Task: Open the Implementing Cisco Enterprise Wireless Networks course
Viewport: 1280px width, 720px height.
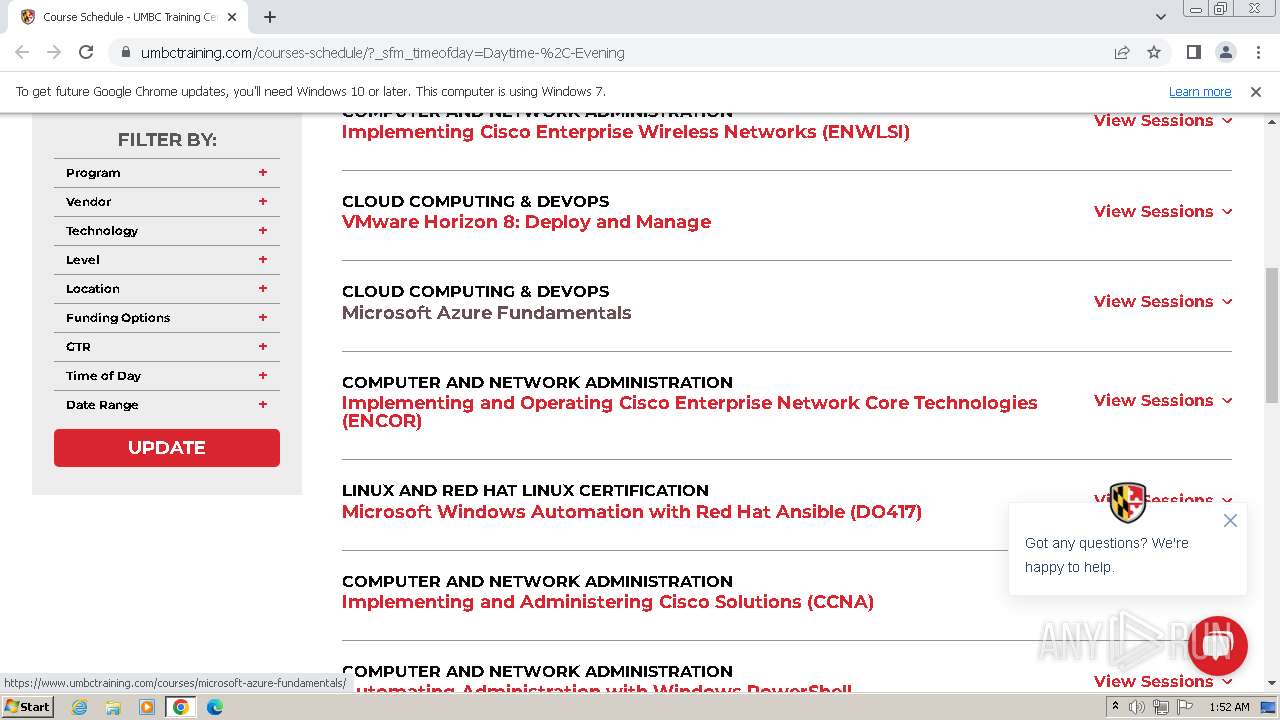Action: click(x=626, y=132)
